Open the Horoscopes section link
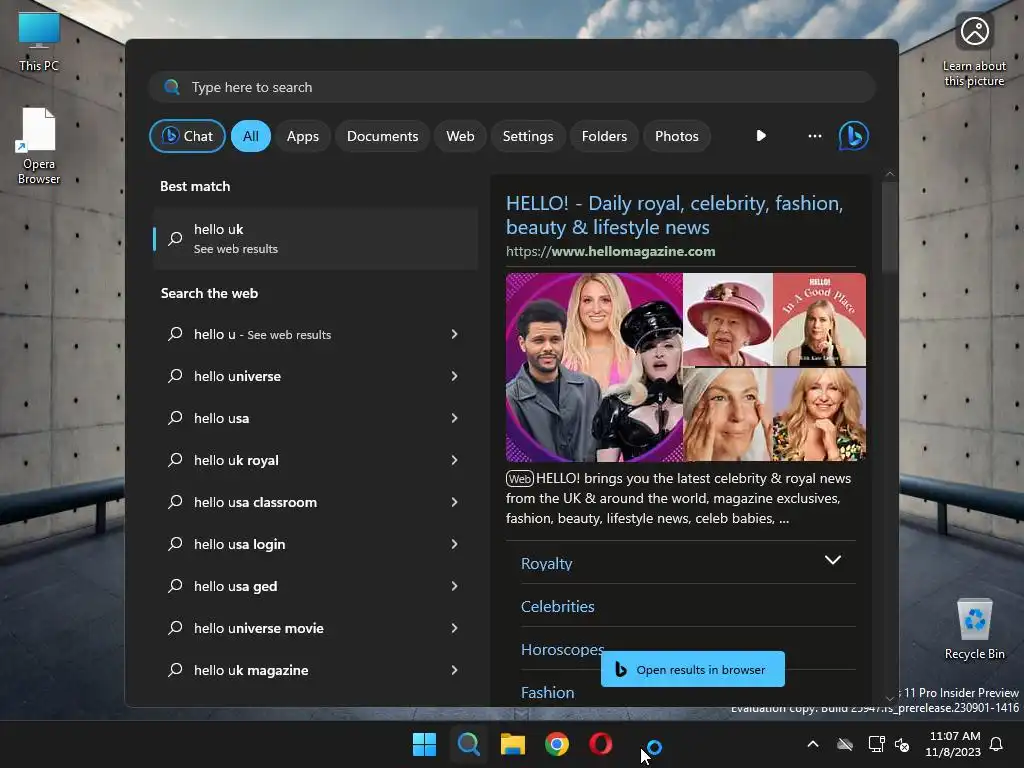 click(x=562, y=649)
